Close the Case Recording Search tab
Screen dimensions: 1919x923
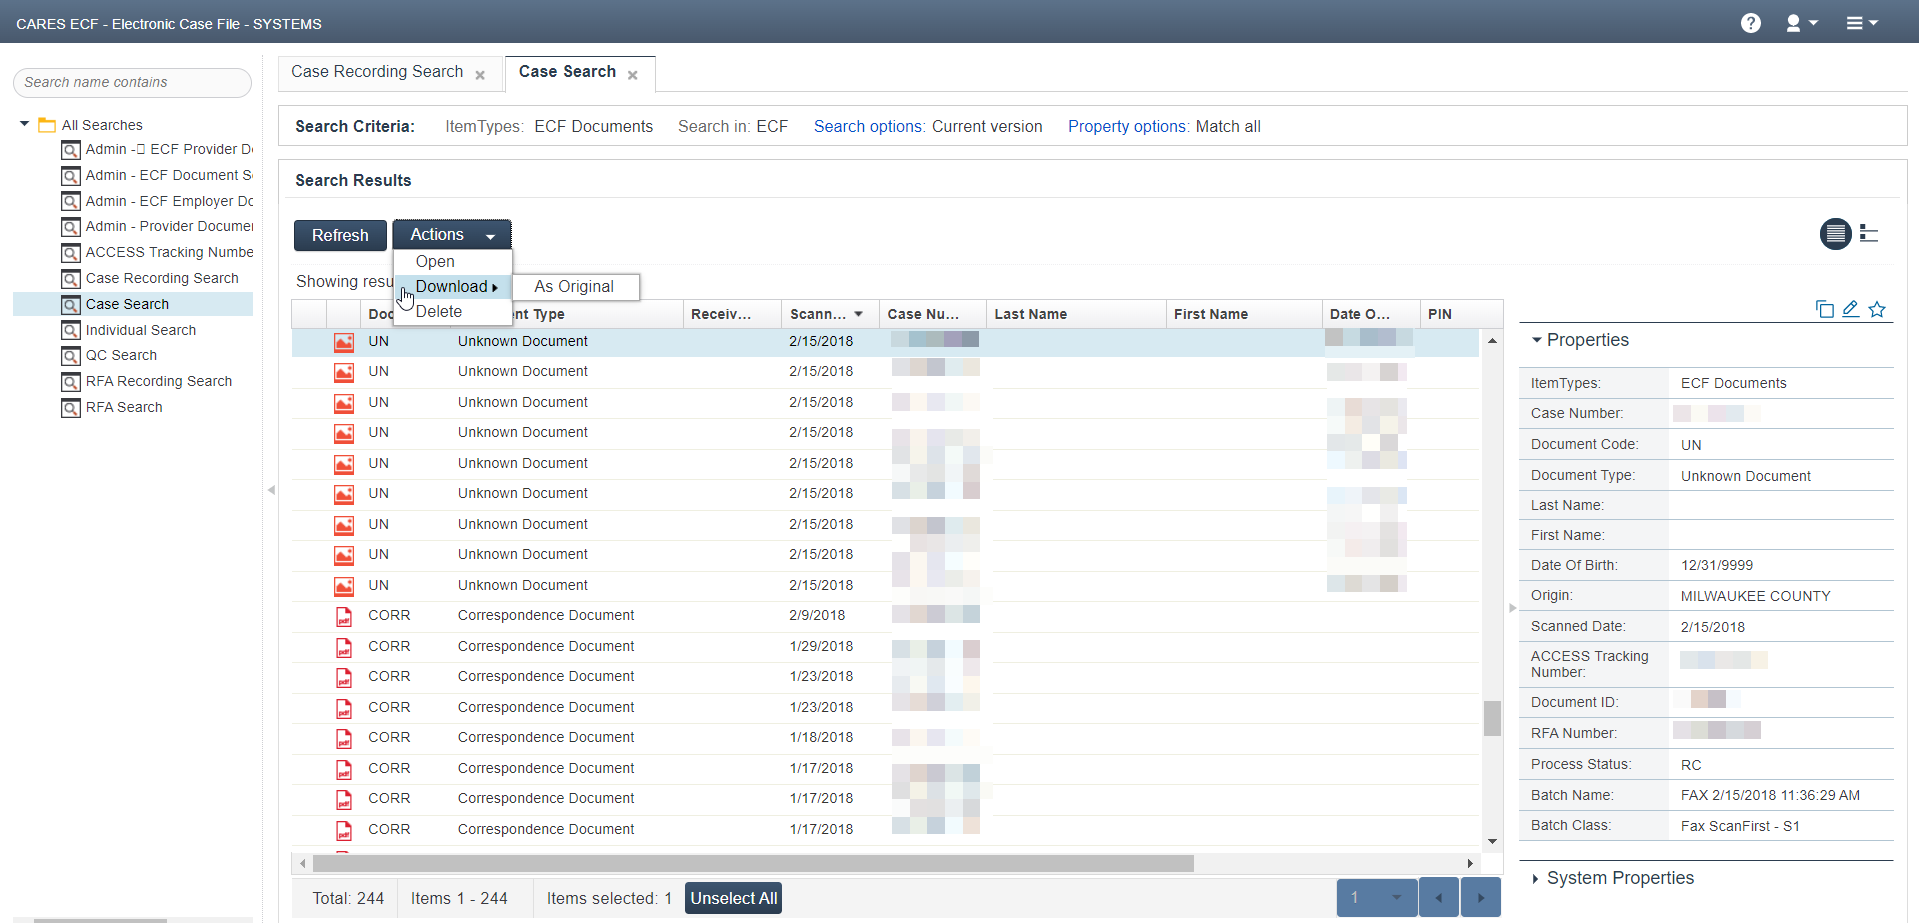[480, 75]
